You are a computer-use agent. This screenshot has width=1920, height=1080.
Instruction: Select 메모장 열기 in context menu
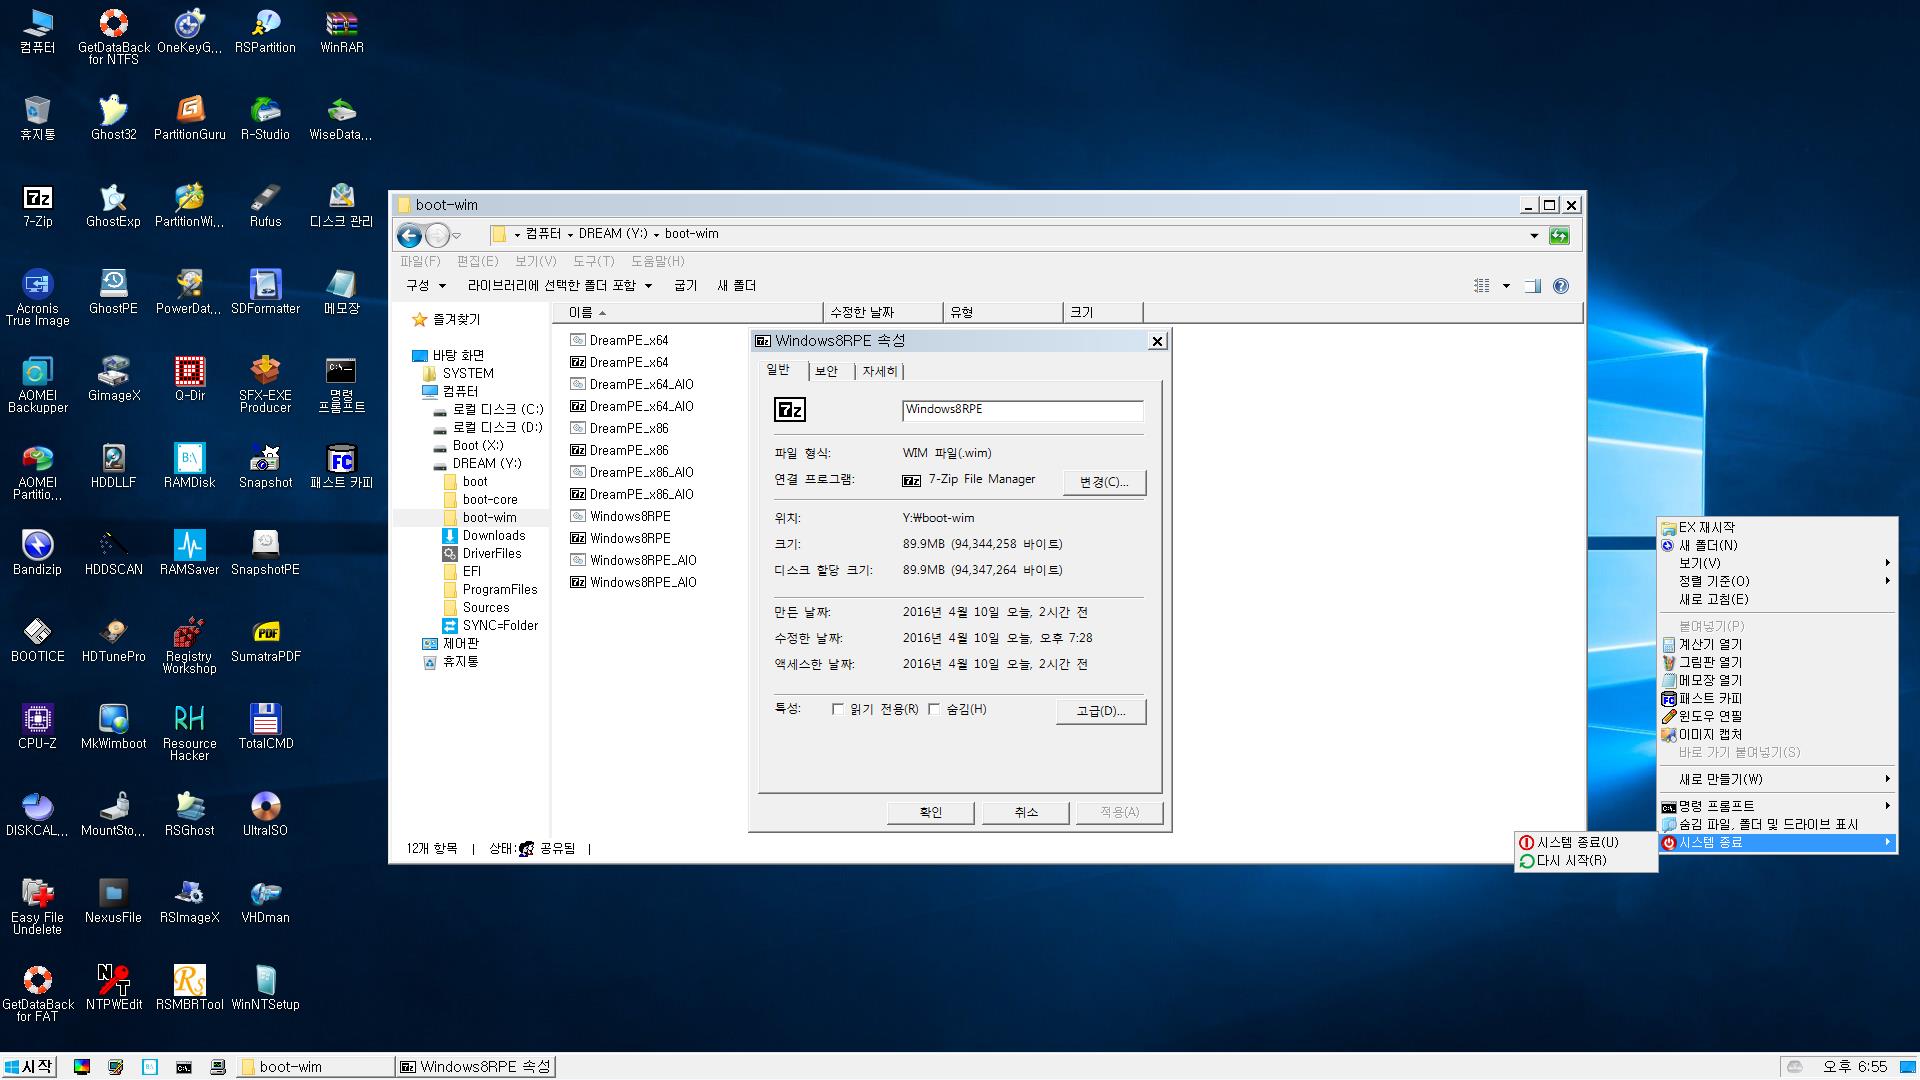coord(1777,680)
